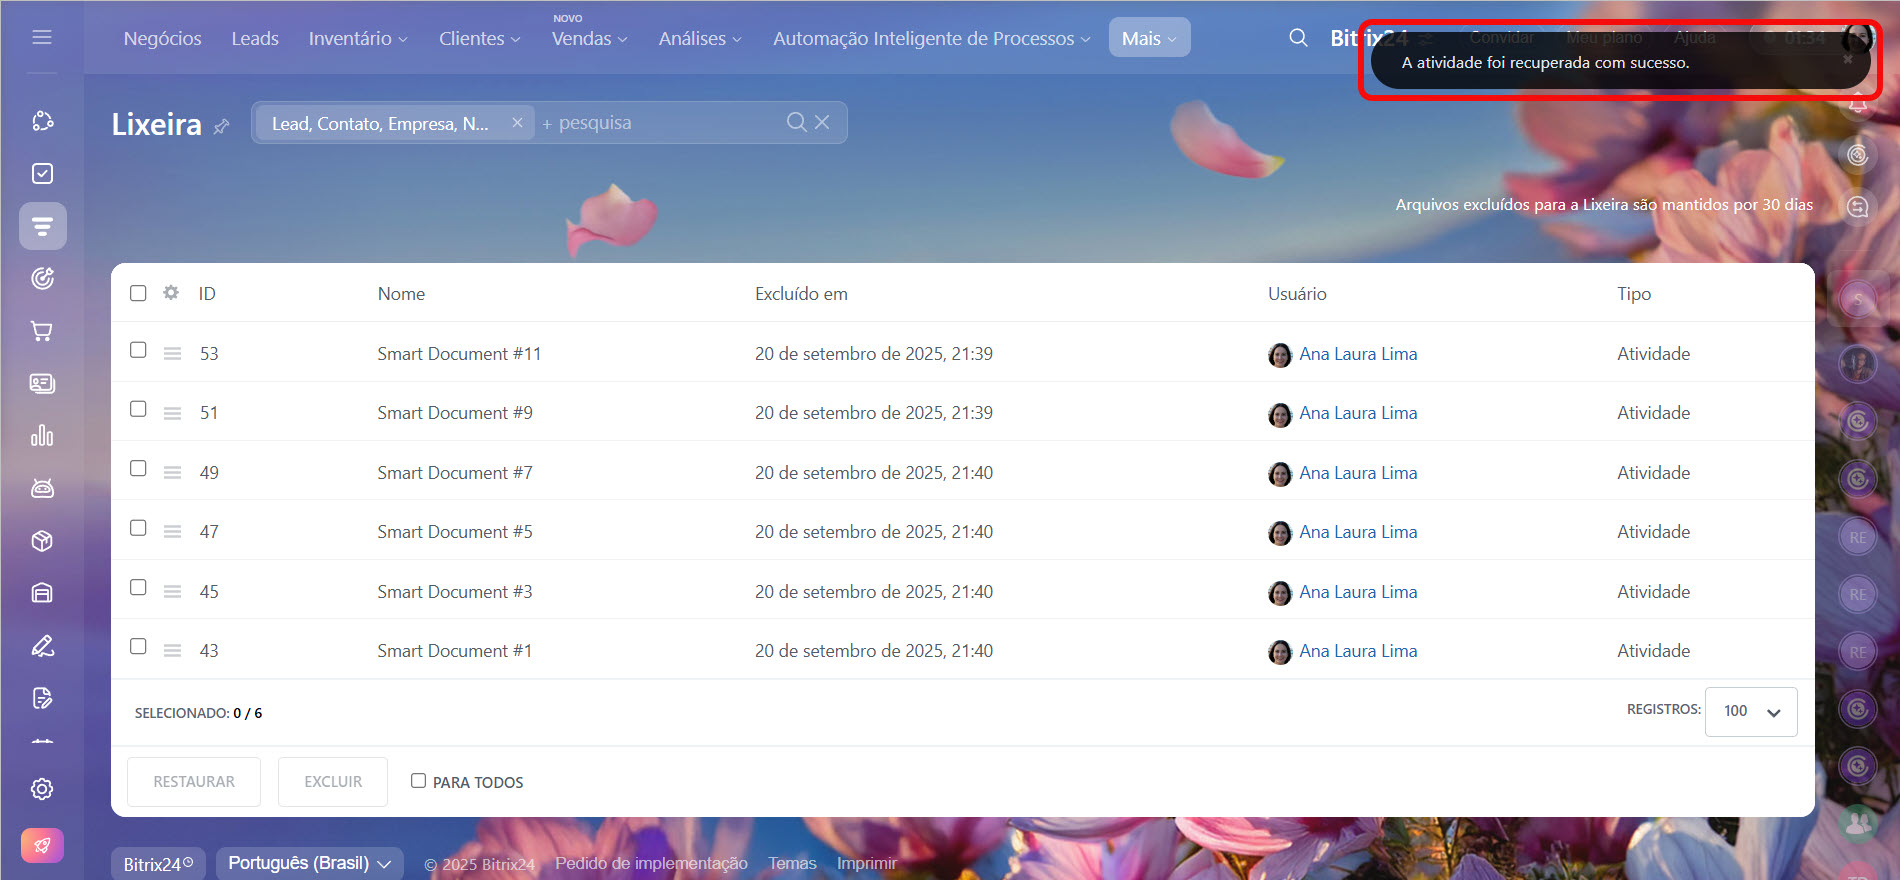Click the settings gear in left sidebar
1900x880 pixels.
[x=42, y=789]
